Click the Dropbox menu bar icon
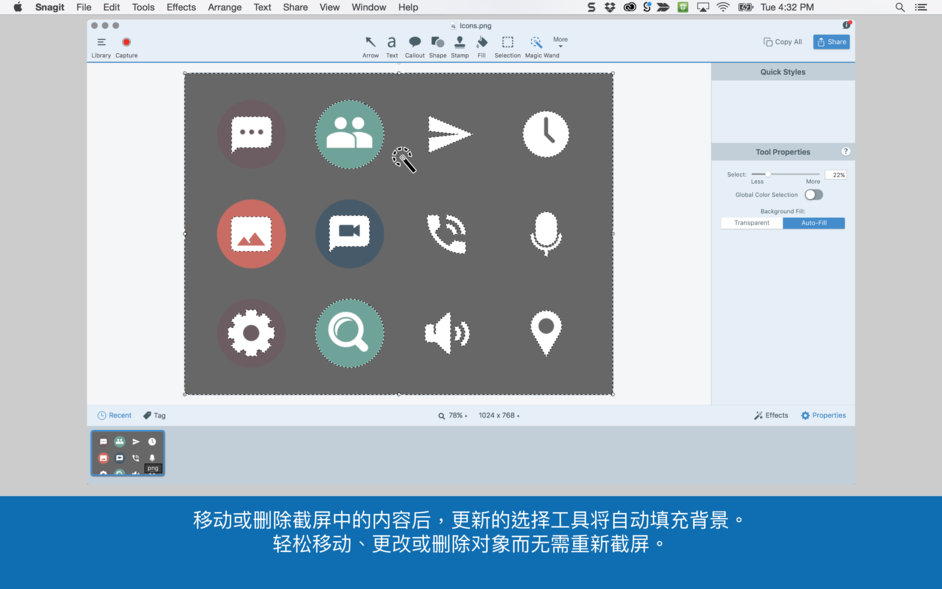 click(610, 7)
